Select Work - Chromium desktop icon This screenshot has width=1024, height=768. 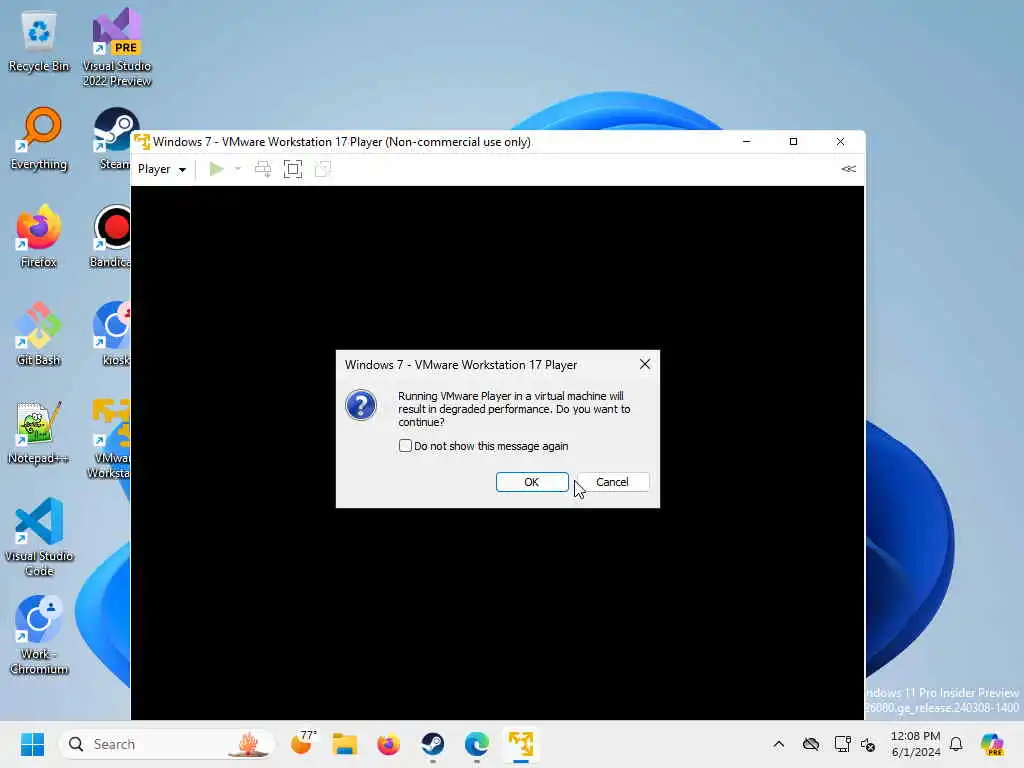(39, 635)
